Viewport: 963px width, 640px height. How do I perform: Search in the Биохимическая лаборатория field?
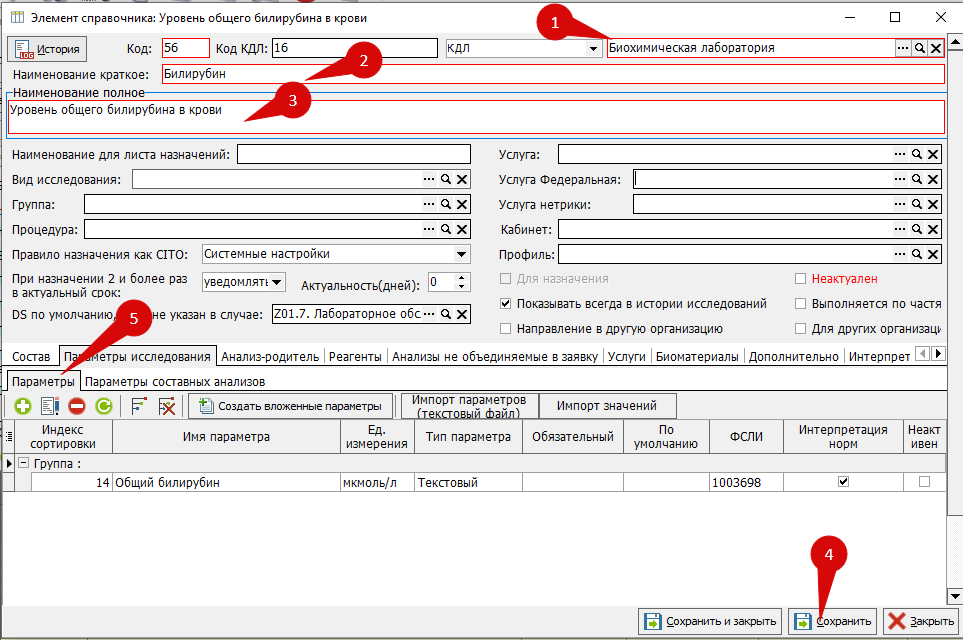[919, 48]
